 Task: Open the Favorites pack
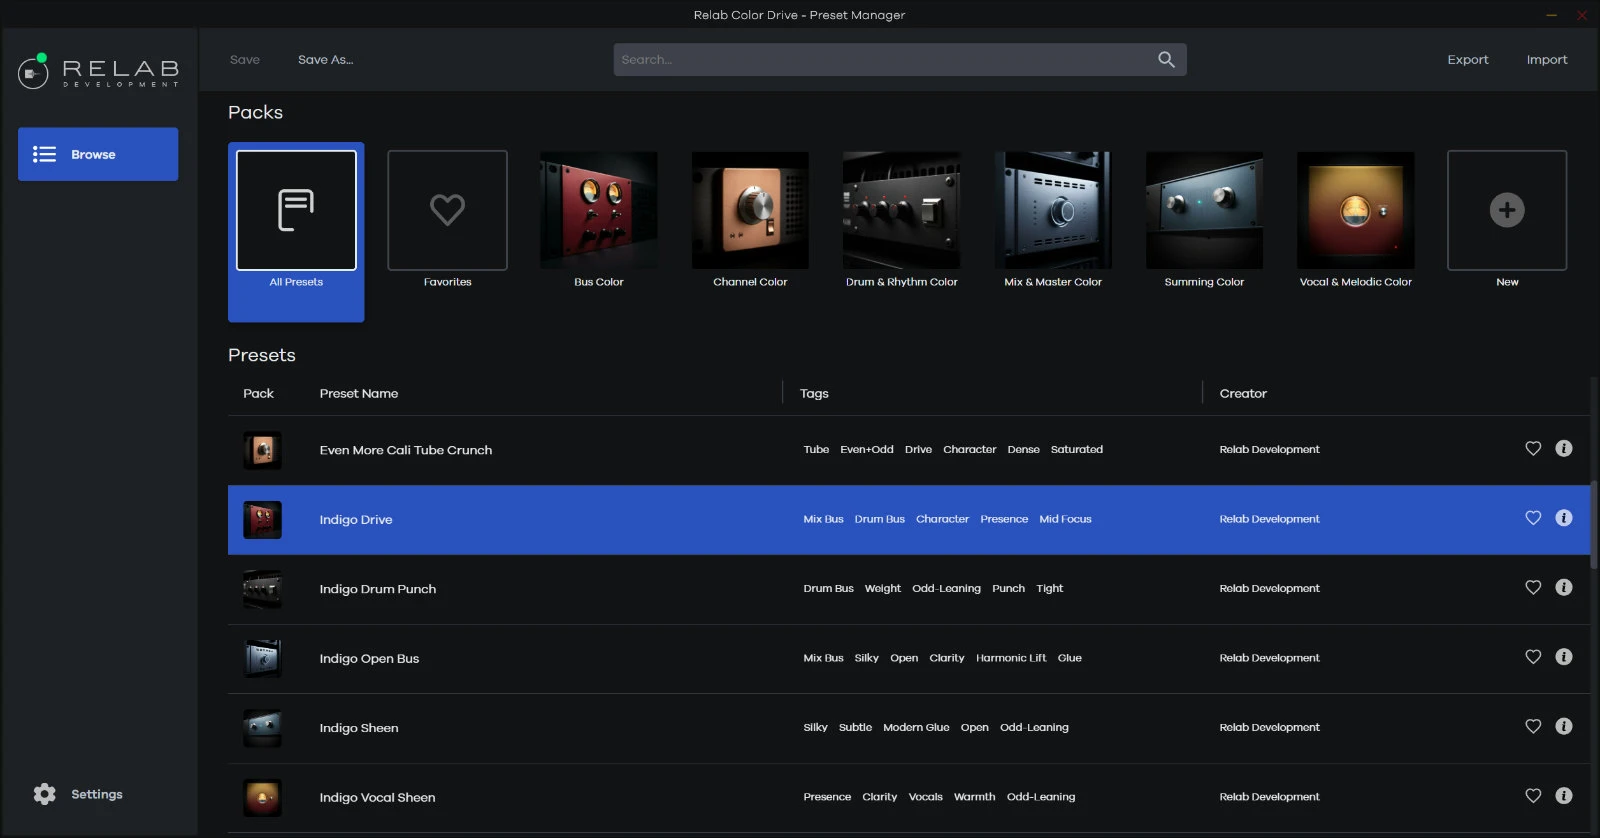point(447,211)
